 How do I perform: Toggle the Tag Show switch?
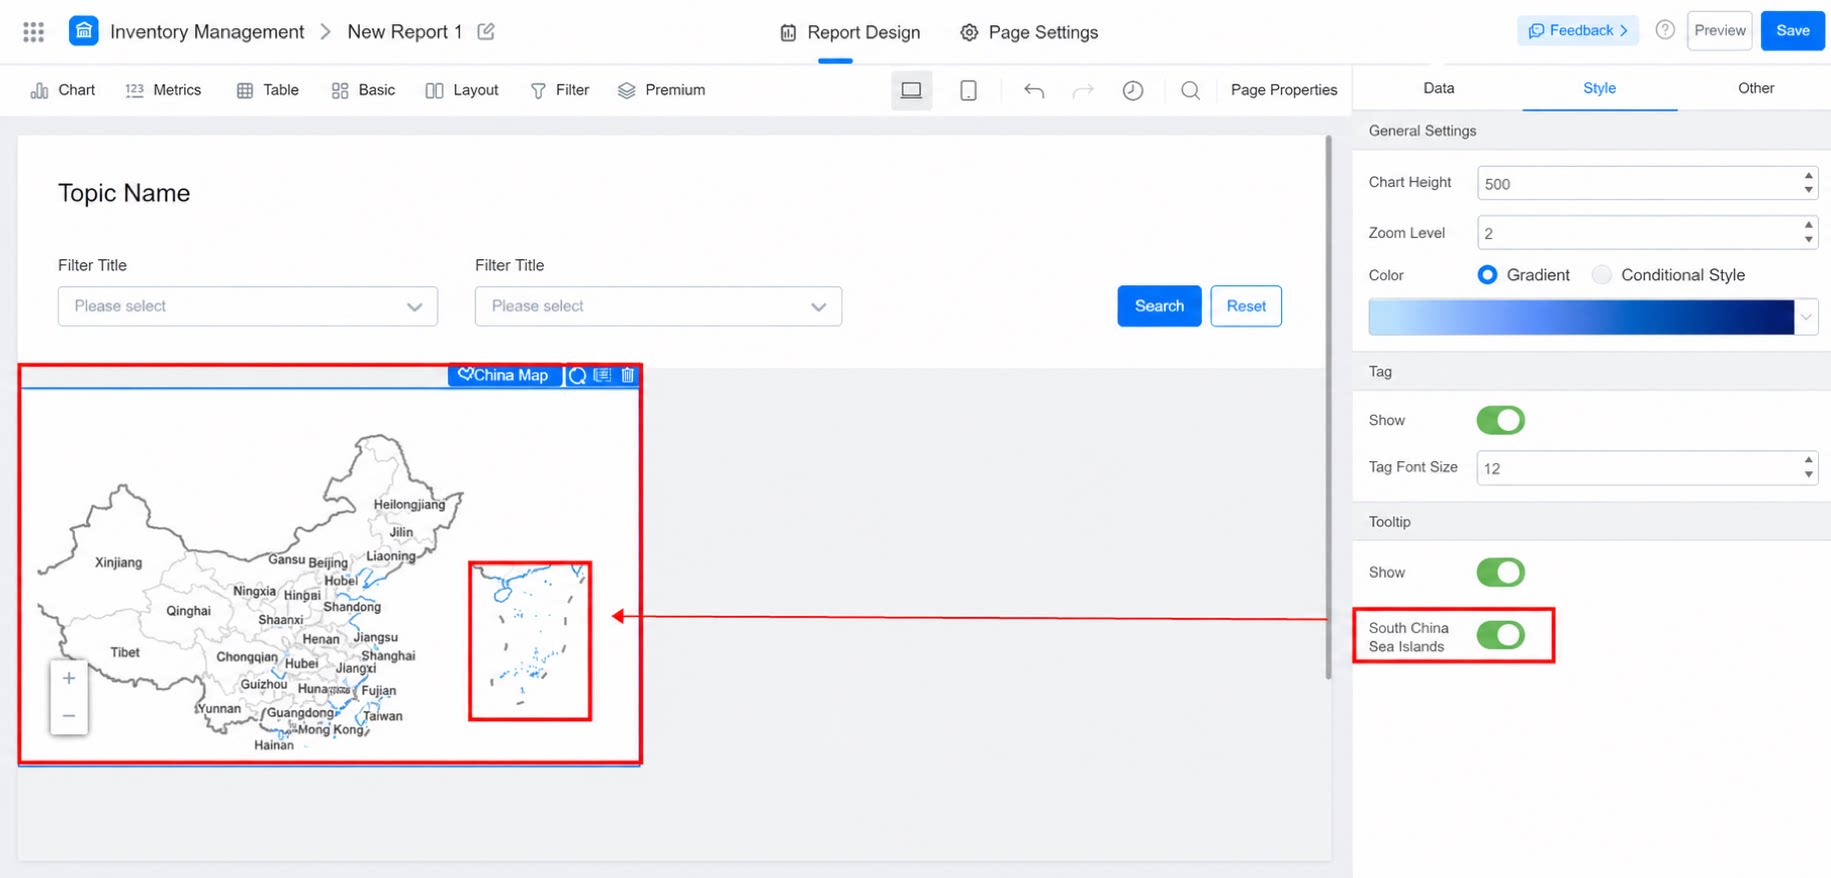[1500, 420]
